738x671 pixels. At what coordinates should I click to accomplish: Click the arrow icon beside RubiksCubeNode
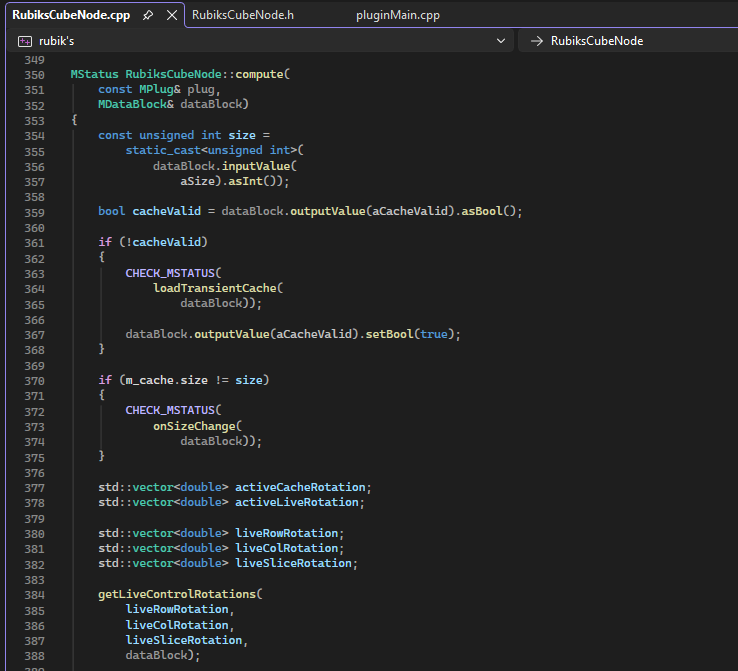(x=537, y=41)
